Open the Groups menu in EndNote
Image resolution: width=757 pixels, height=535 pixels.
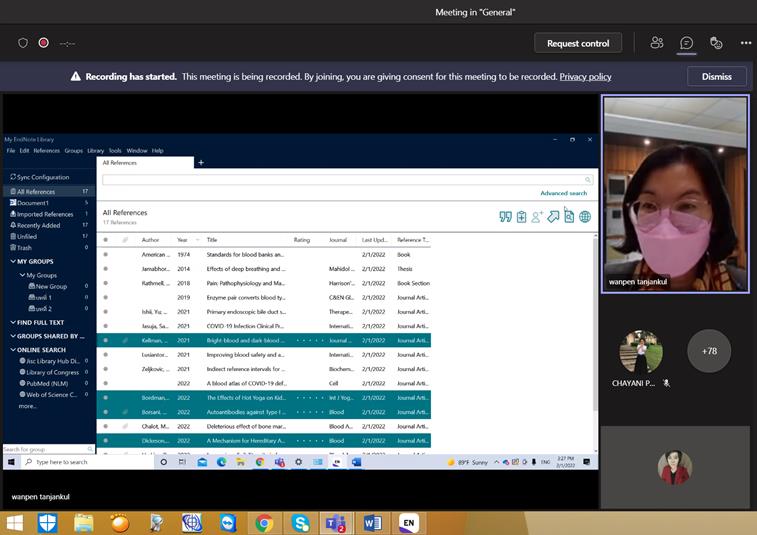(x=73, y=151)
